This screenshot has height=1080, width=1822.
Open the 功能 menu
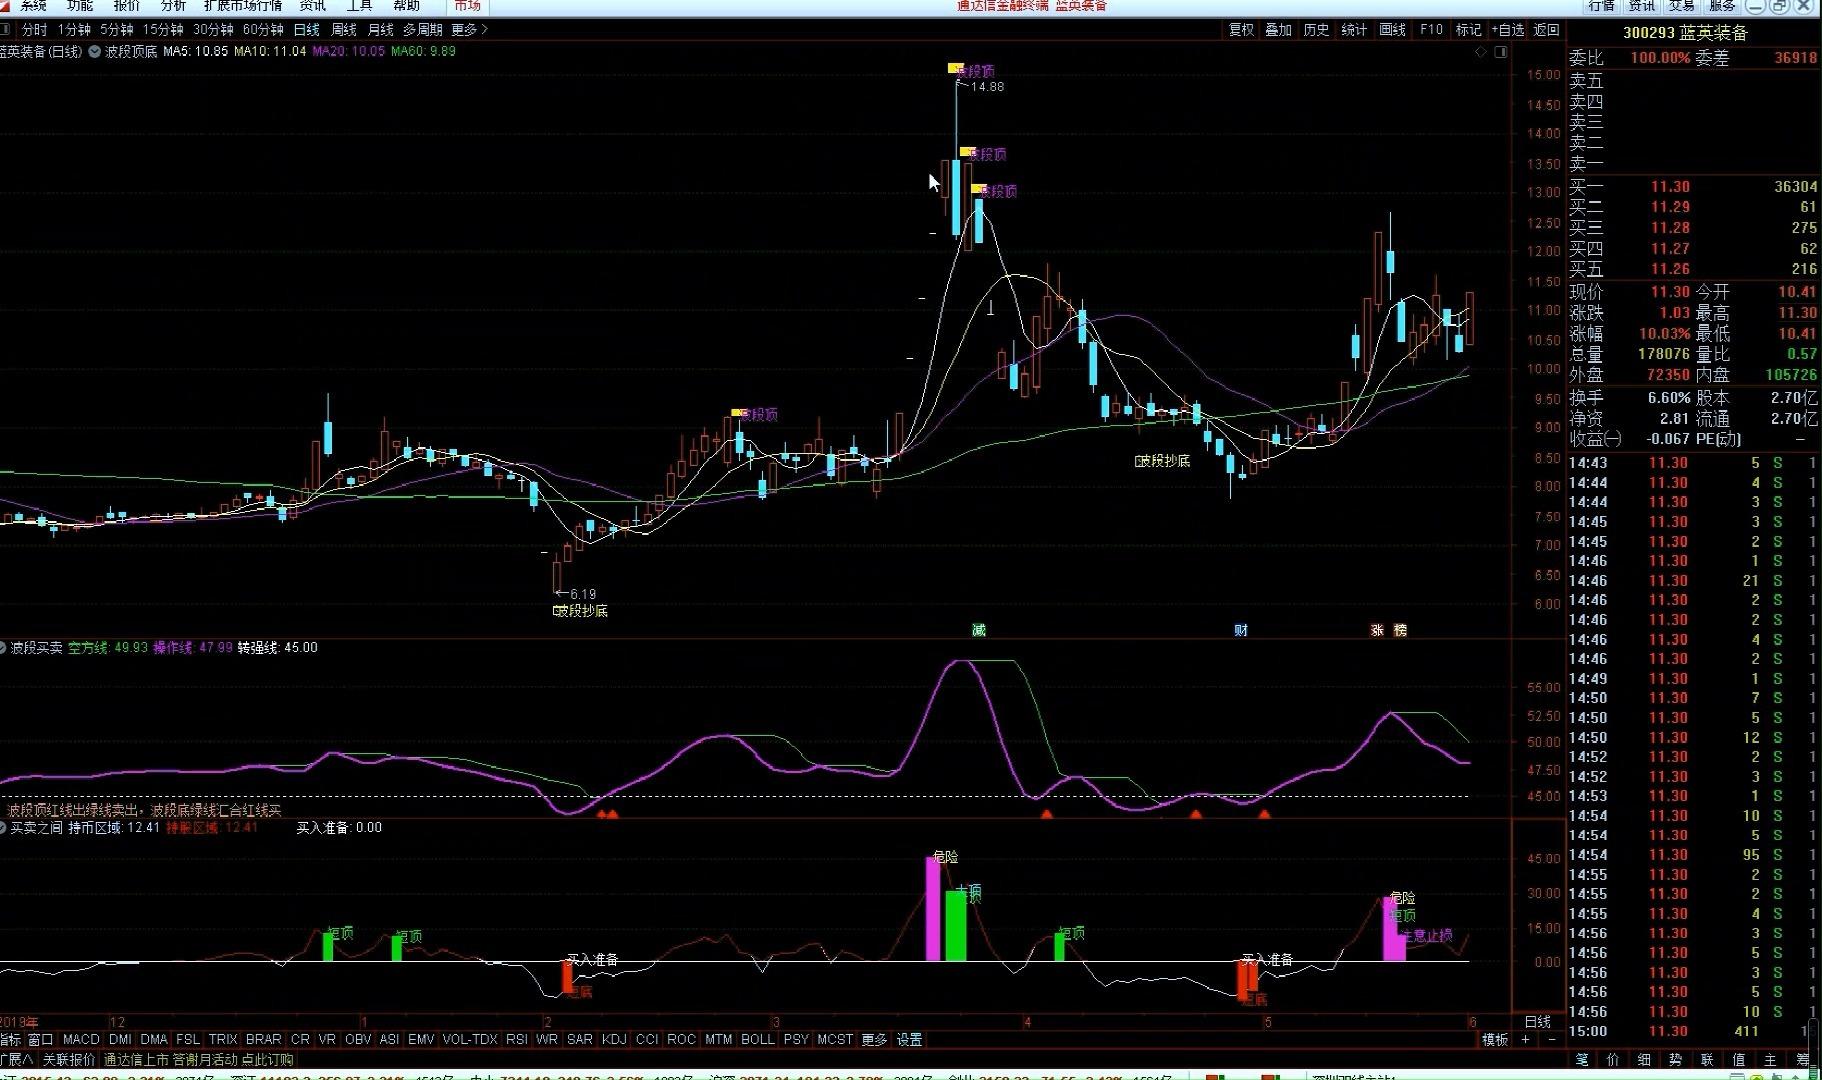(80, 6)
